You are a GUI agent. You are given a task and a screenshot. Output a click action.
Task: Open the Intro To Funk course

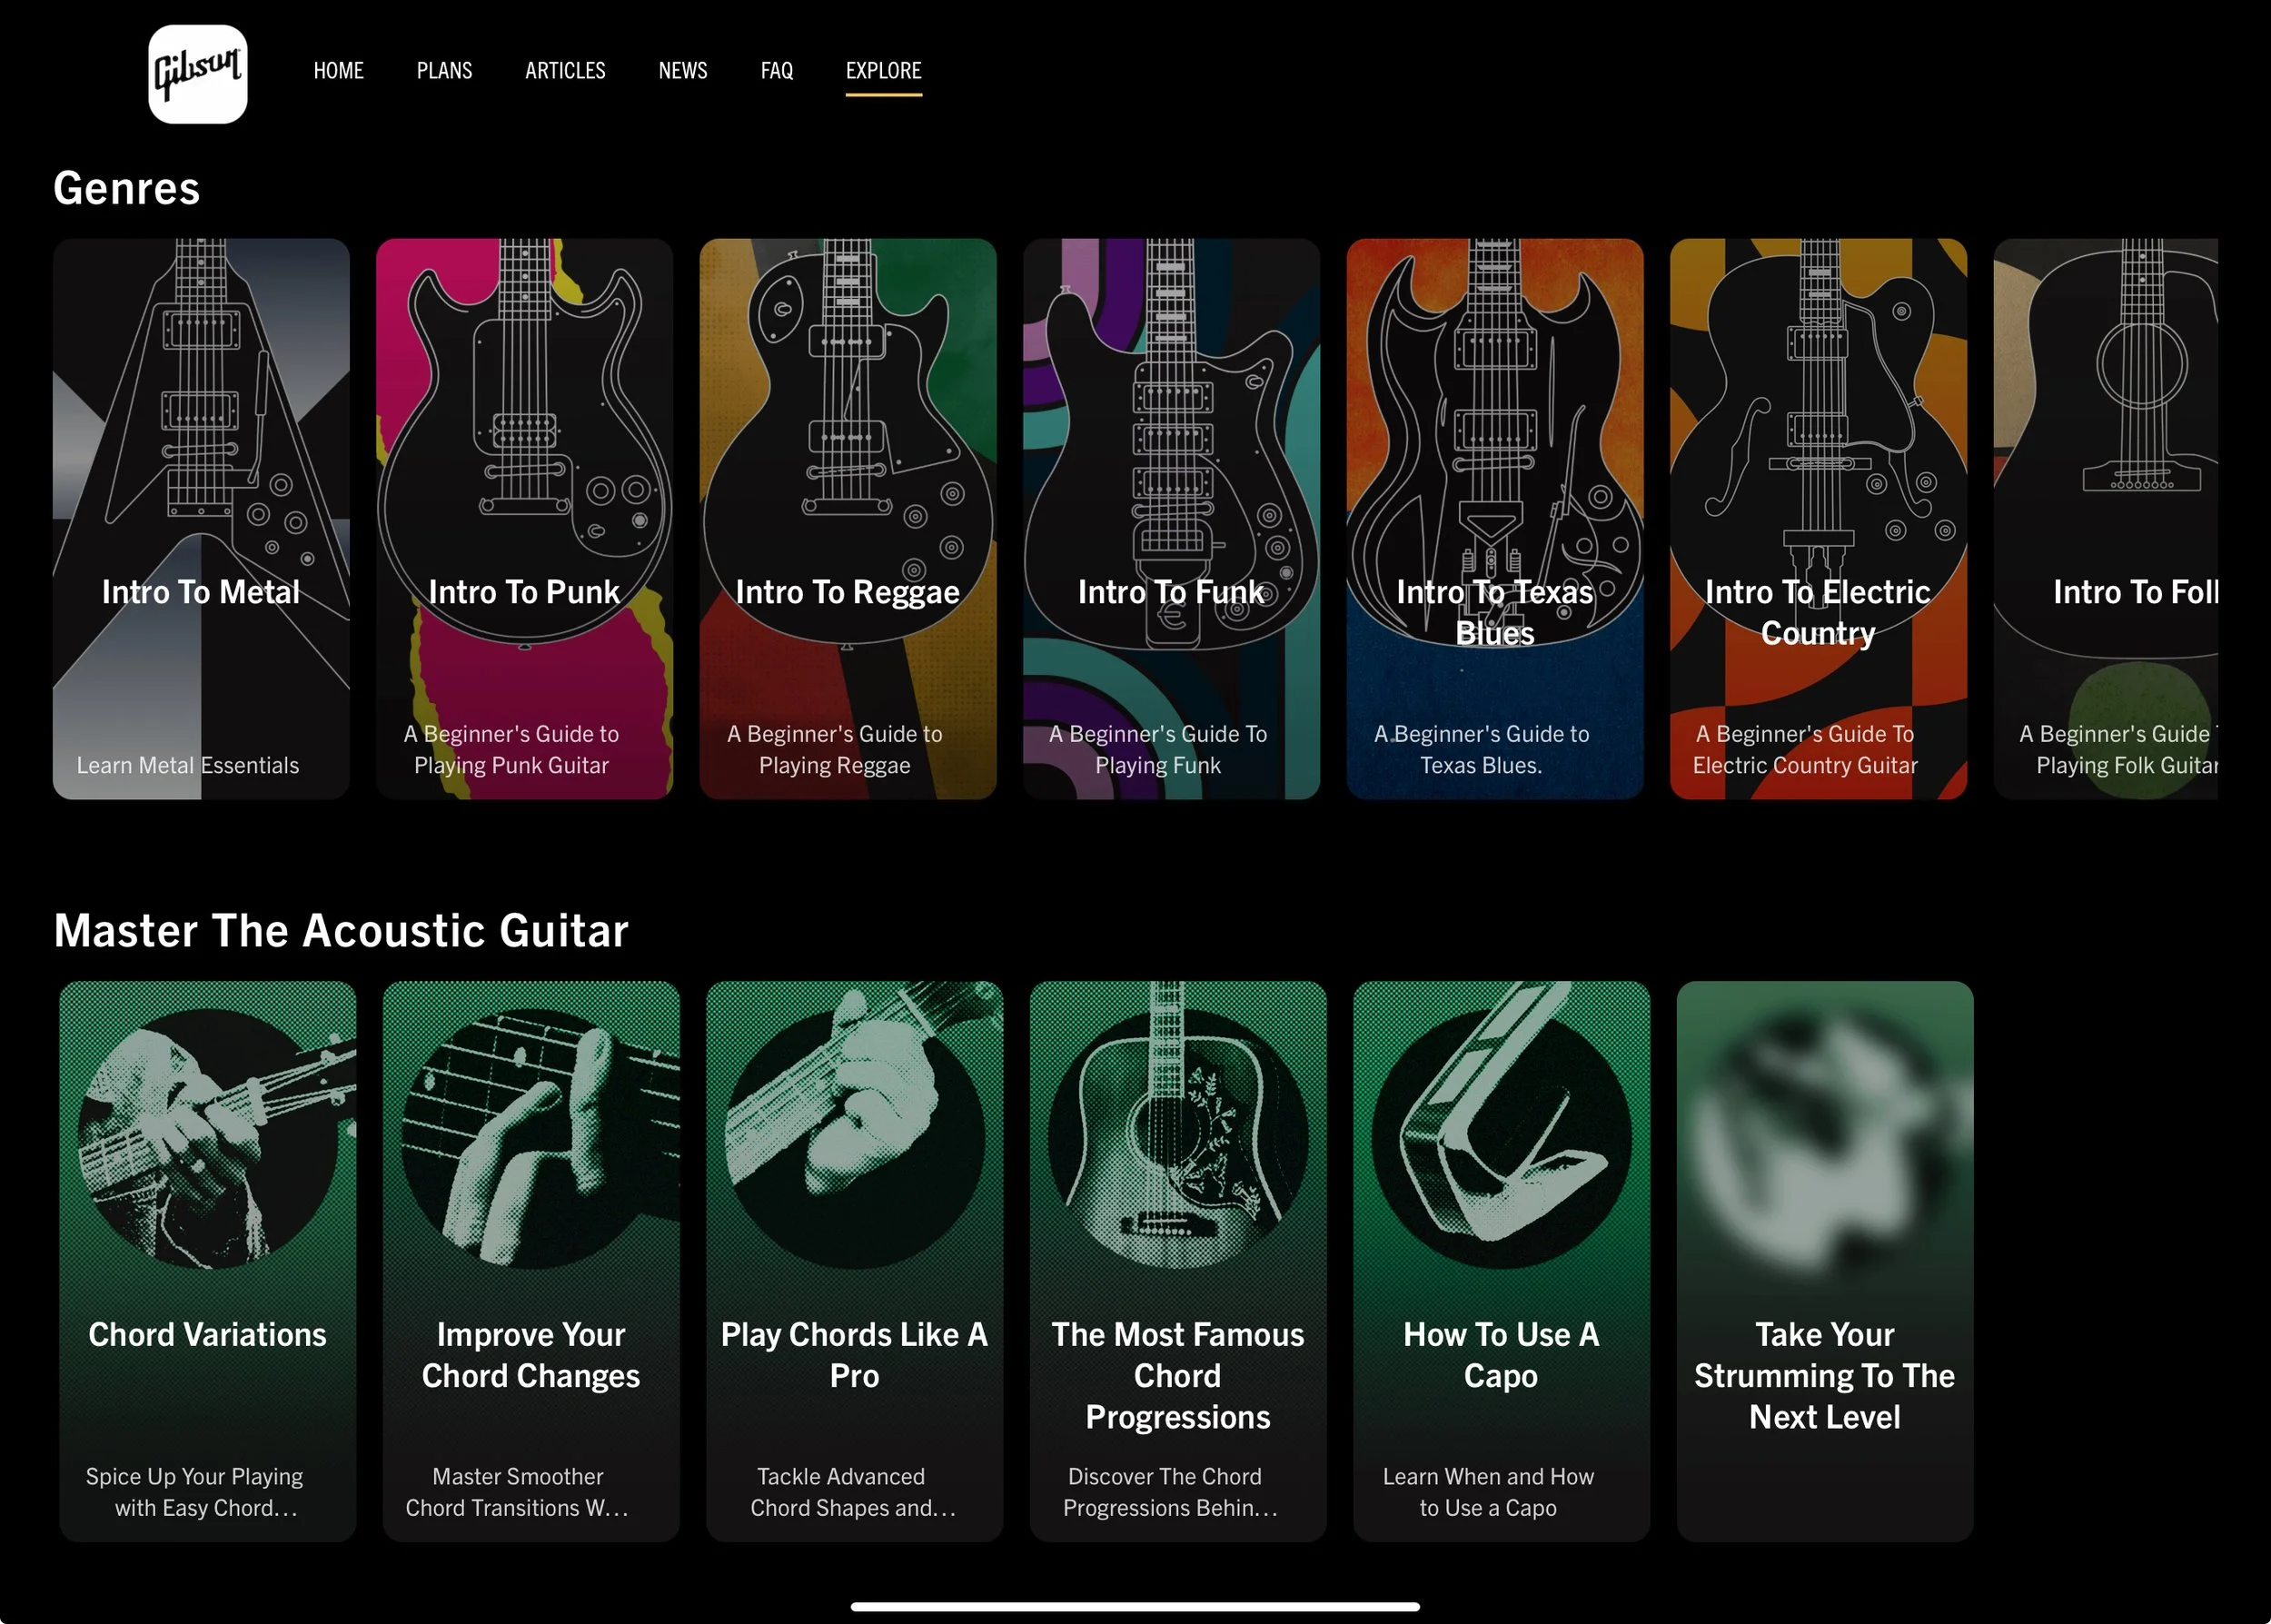[x=1171, y=518]
